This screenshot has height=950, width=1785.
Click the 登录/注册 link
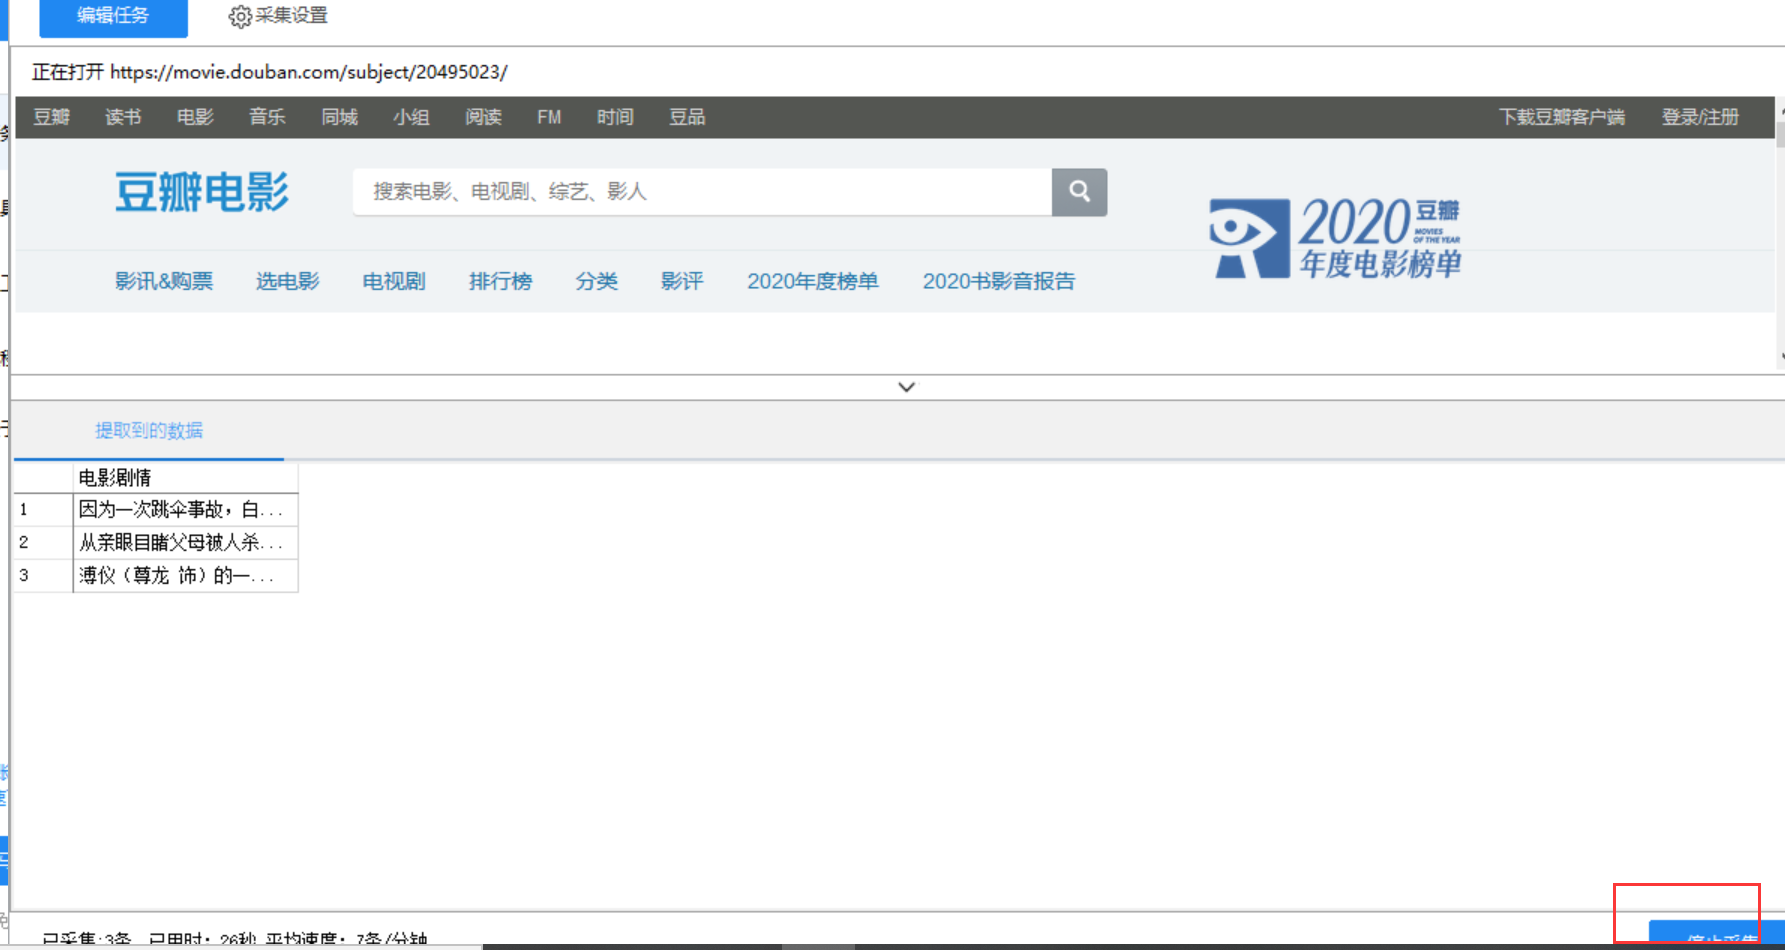pos(1700,117)
